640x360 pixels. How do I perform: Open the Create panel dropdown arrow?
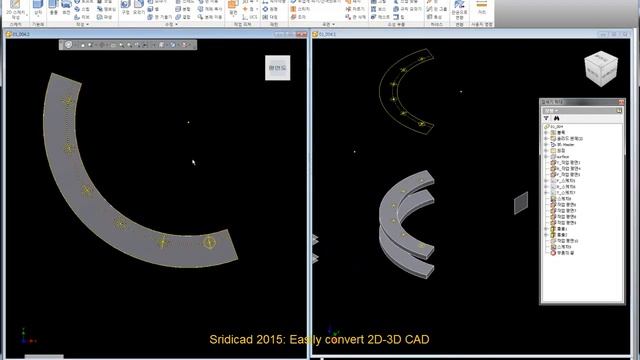tap(87, 24)
